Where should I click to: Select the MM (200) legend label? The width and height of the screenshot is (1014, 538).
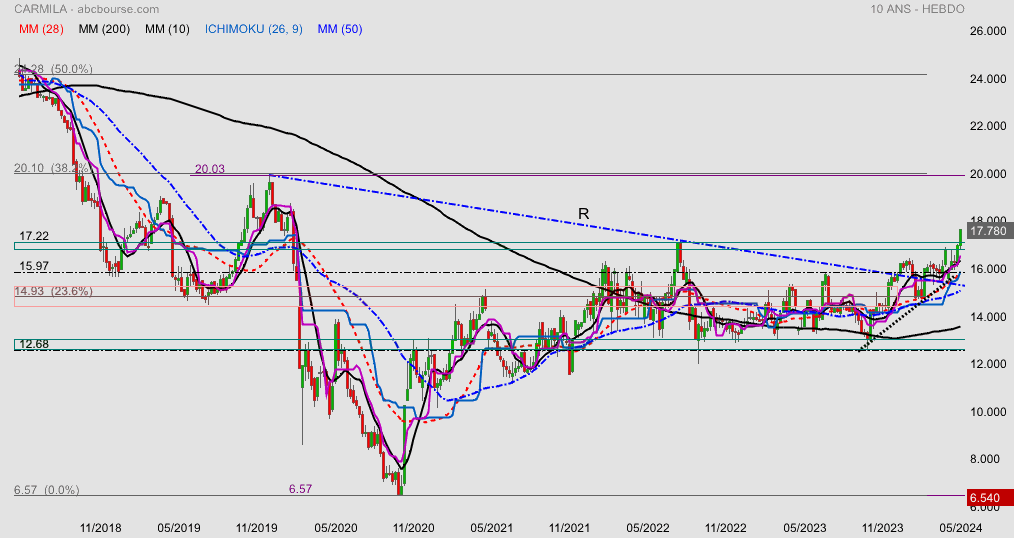[104, 29]
